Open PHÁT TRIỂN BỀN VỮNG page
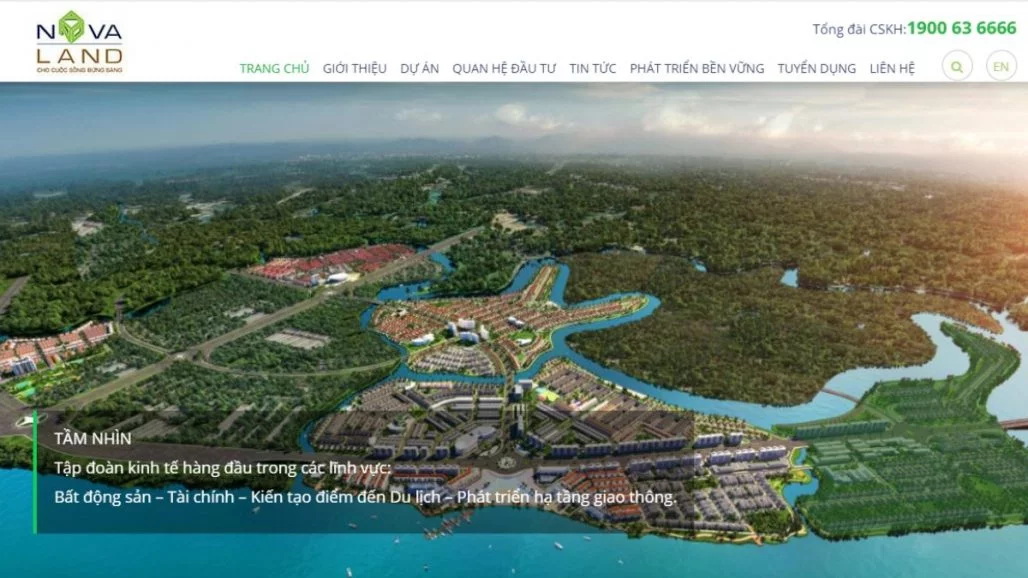The width and height of the screenshot is (1028, 578). click(697, 68)
